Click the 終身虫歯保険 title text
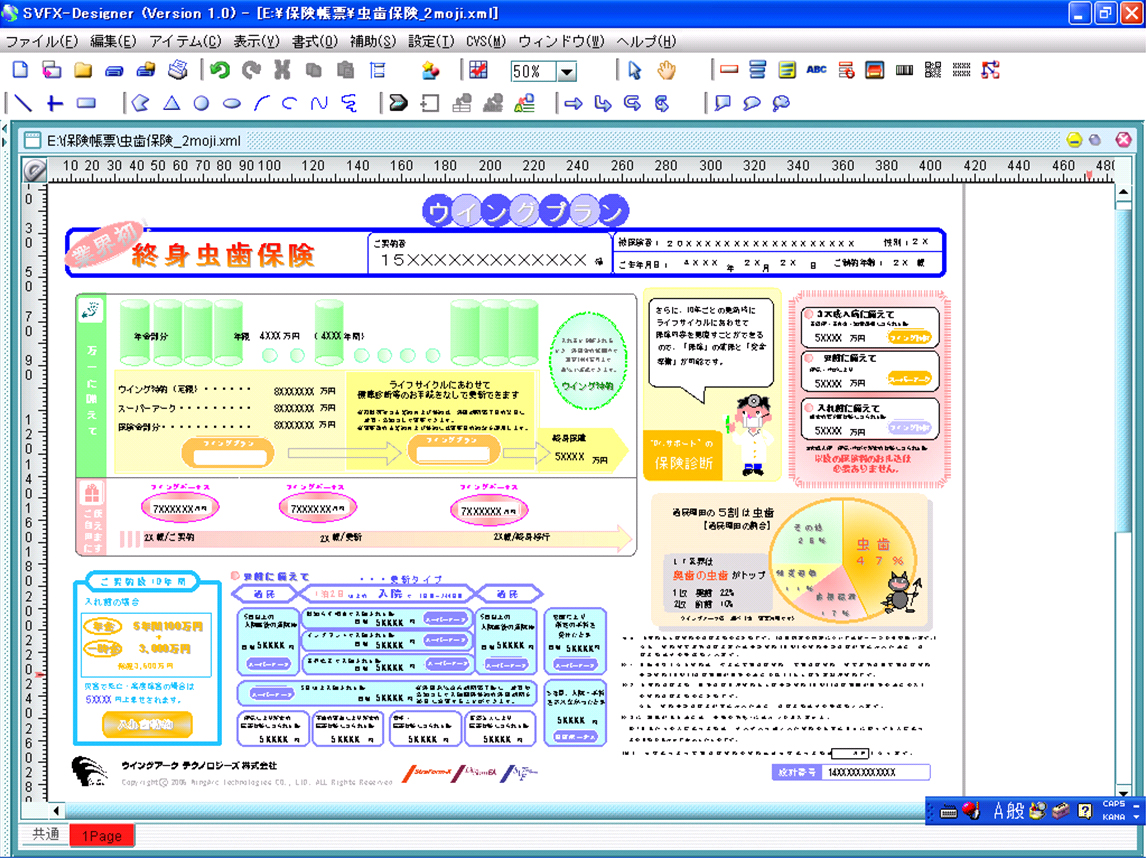Viewport: 1146px width, 858px height. click(224, 255)
